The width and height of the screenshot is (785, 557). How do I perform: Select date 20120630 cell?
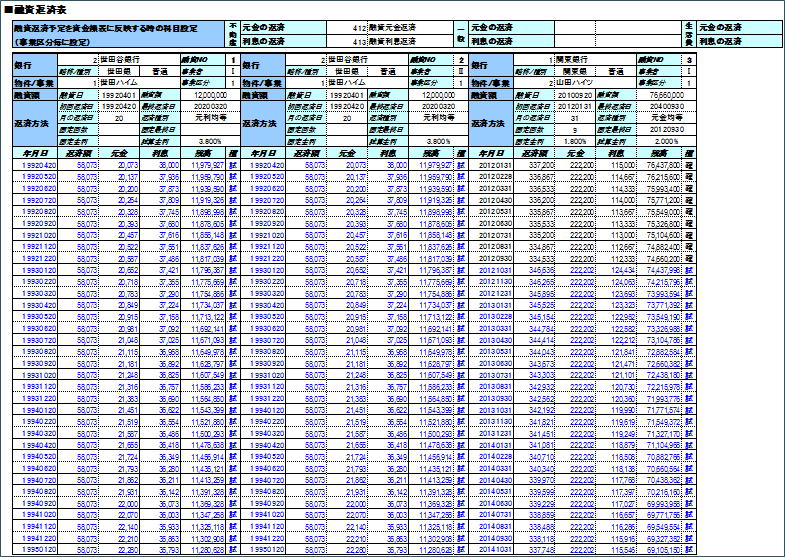(492, 224)
